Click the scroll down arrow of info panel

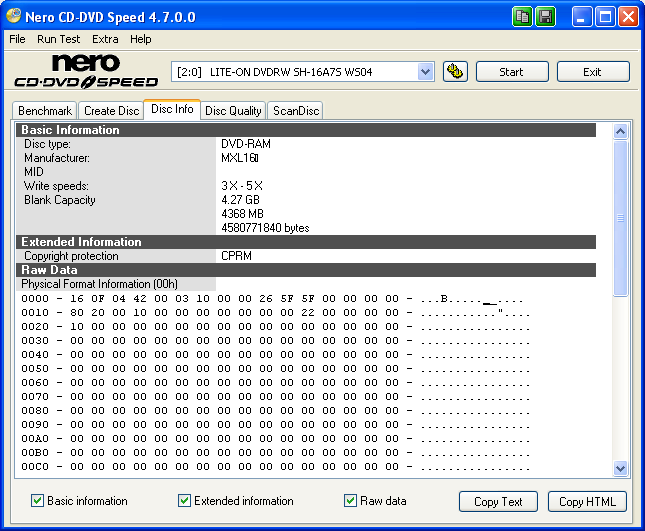pyautogui.click(x=620, y=468)
